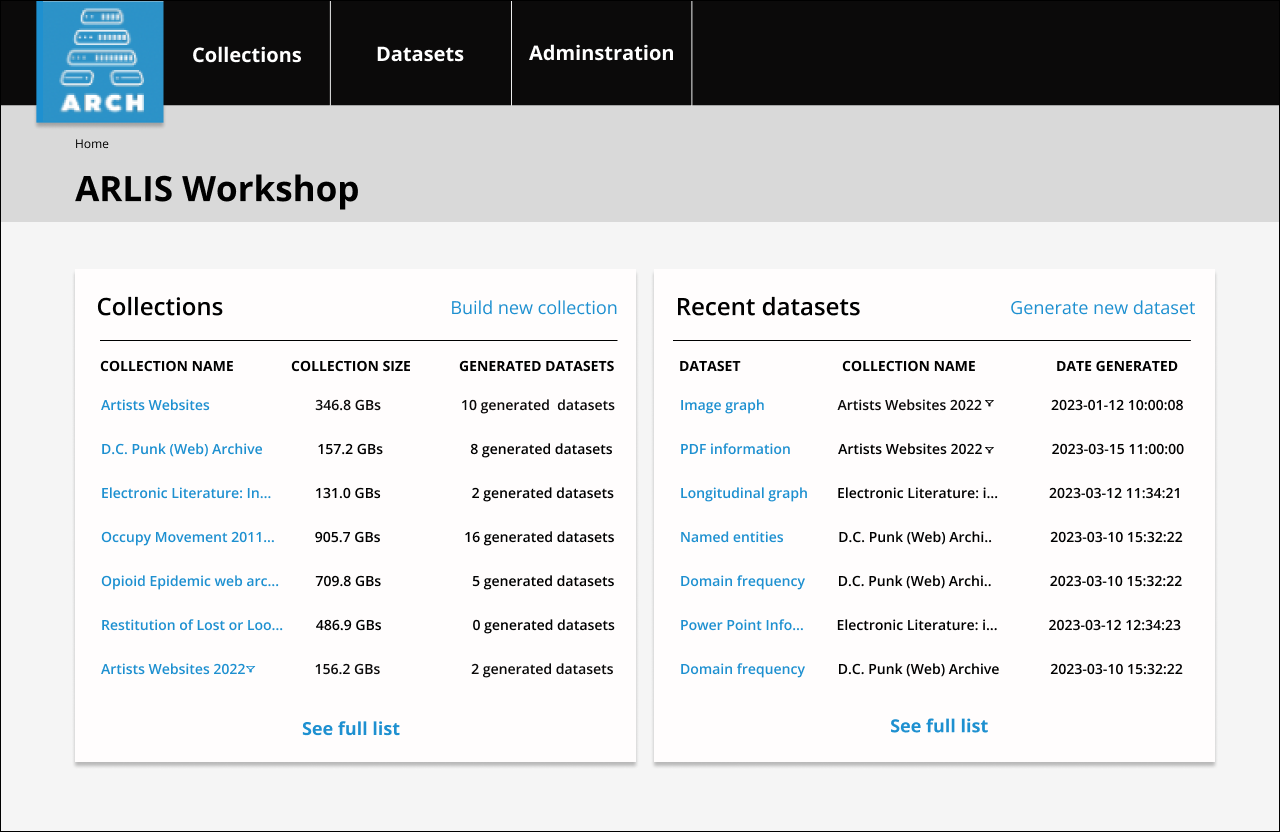1280x832 pixels.
Task: Select the 156.2 GBs size cell
Action: pyautogui.click(x=348, y=669)
